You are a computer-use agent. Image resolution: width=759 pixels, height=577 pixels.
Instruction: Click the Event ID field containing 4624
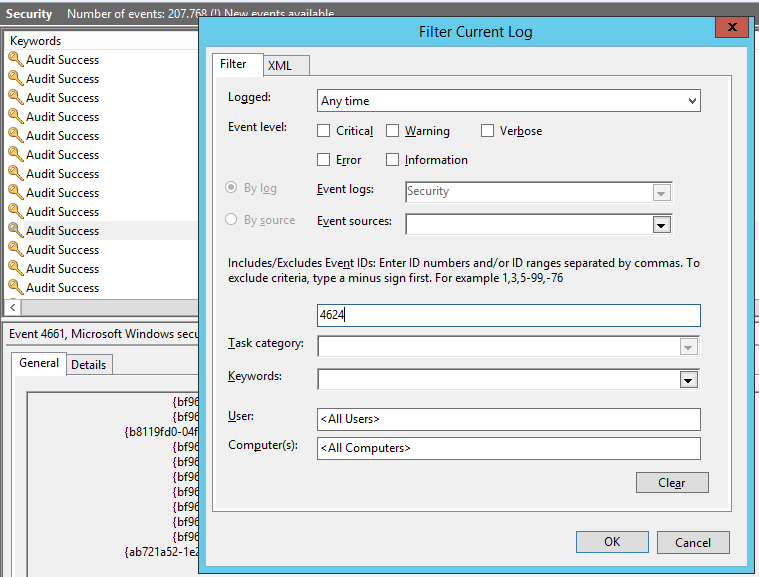(508, 316)
